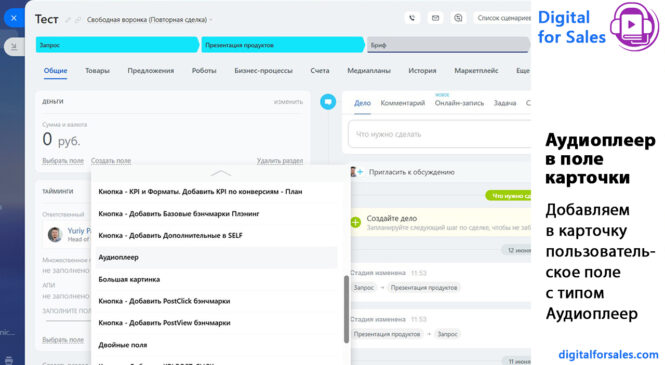
Task: Click Выбрать поле in Тайминги section
Action: pos(63,340)
